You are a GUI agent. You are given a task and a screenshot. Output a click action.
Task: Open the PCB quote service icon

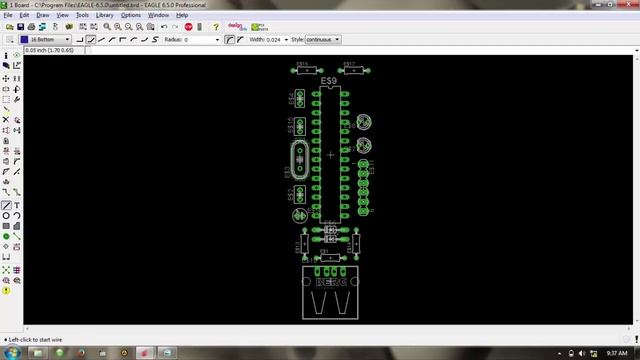[260, 27]
